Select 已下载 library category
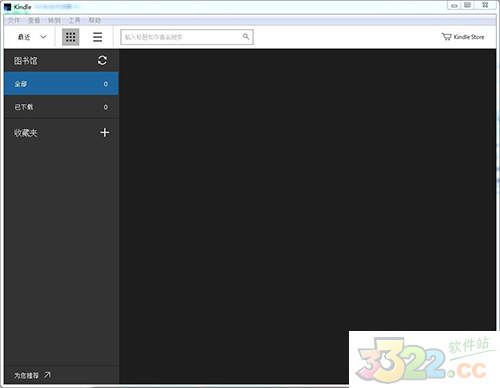This screenshot has width=500, height=388. click(61, 107)
